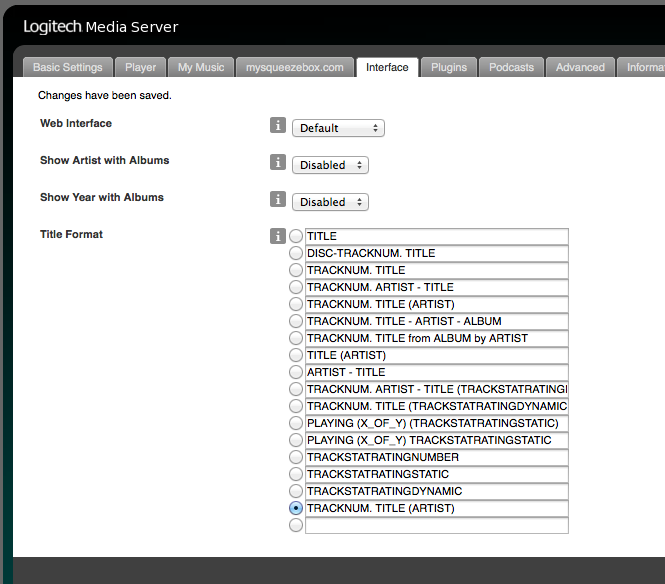Viewport: 665px width, 584px height.
Task: Open the Podcasts tab
Action: point(512,67)
